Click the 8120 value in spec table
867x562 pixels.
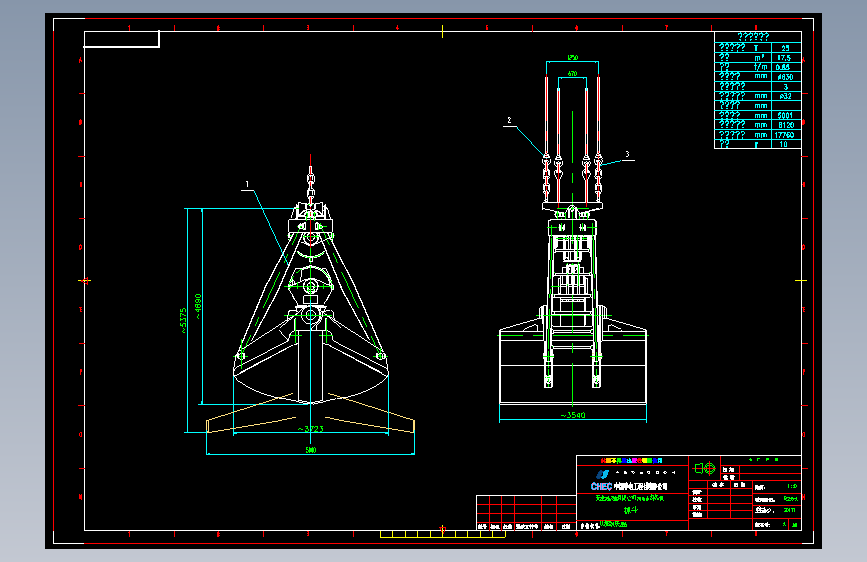(786, 125)
